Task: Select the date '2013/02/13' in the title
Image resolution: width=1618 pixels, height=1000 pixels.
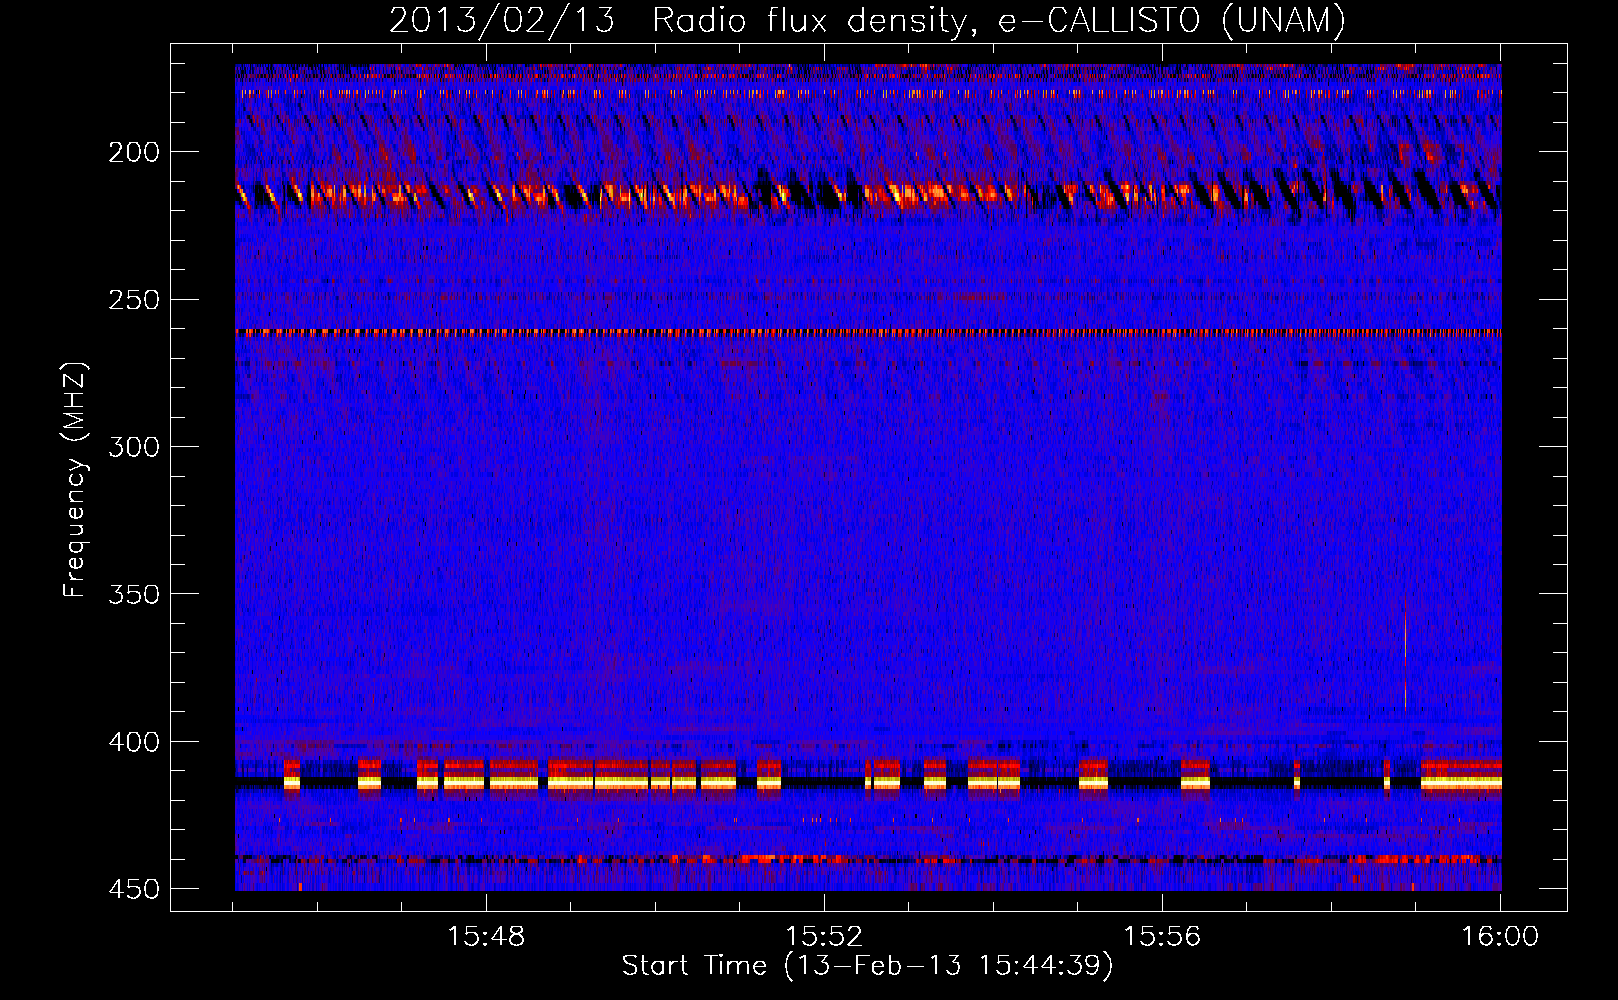Action: tap(502, 20)
